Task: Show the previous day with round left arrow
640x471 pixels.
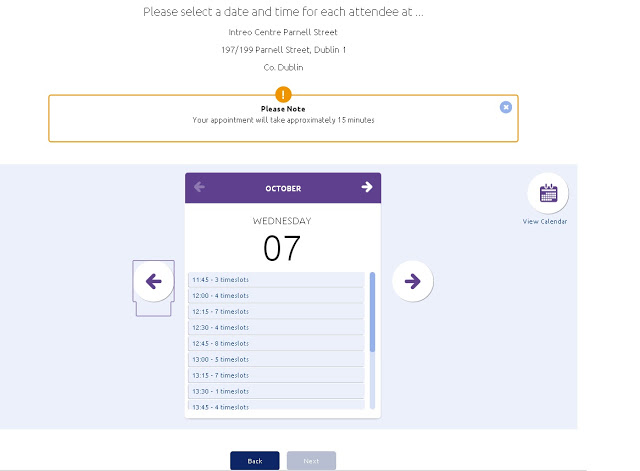Action: coord(154,282)
